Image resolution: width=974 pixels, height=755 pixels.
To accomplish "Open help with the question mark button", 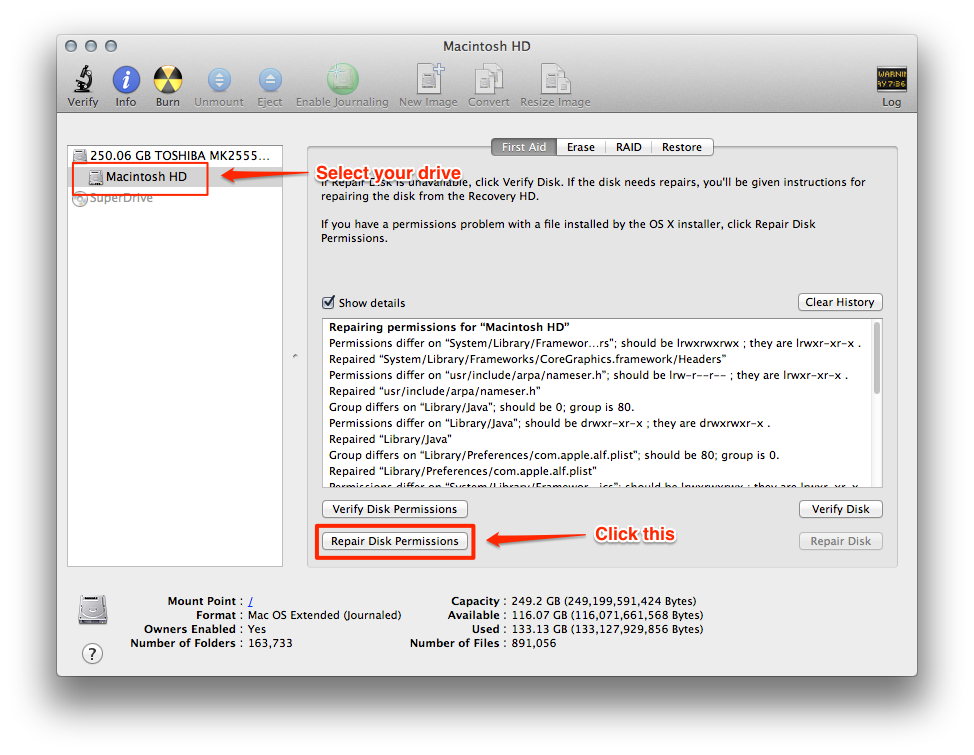I will (x=92, y=653).
